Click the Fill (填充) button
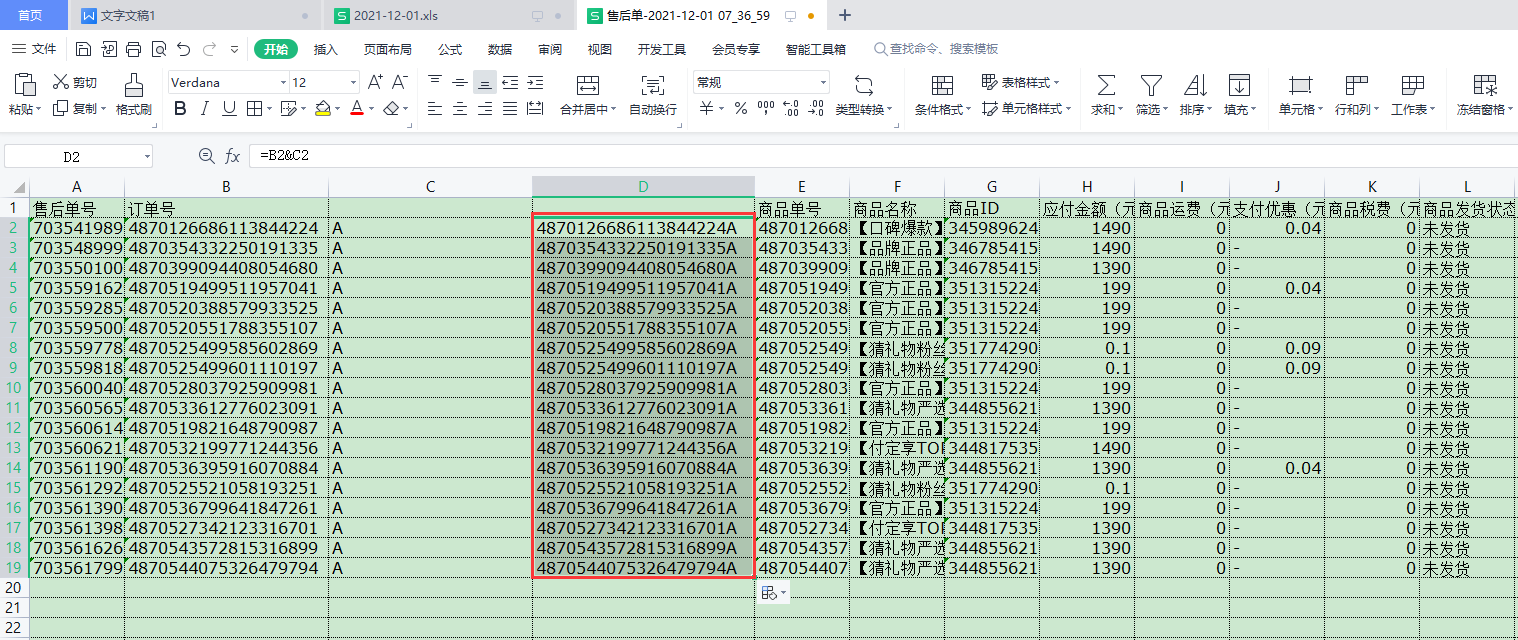 click(1240, 95)
